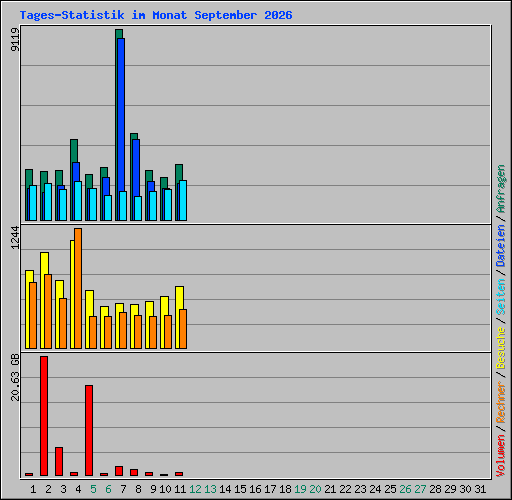Click the chart title Tages-Statistik im Monat September 2026
Viewport: 512px width, 500px height.
pos(156,15)
